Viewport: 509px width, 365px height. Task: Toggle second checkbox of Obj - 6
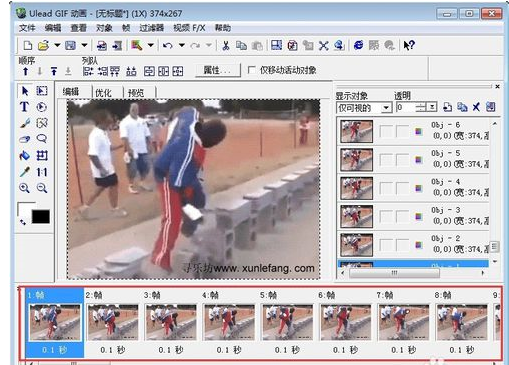(x=402, y=131)
